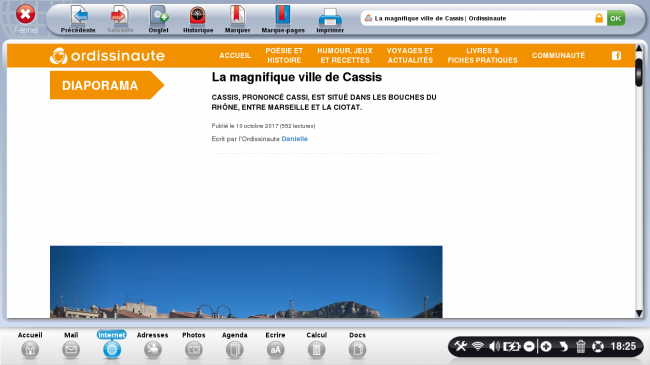Zoom in with the plus circle icon
Image resolution: width=650 pixels, height=365 pixels.
pyautogui.click(x=546, y=346)
